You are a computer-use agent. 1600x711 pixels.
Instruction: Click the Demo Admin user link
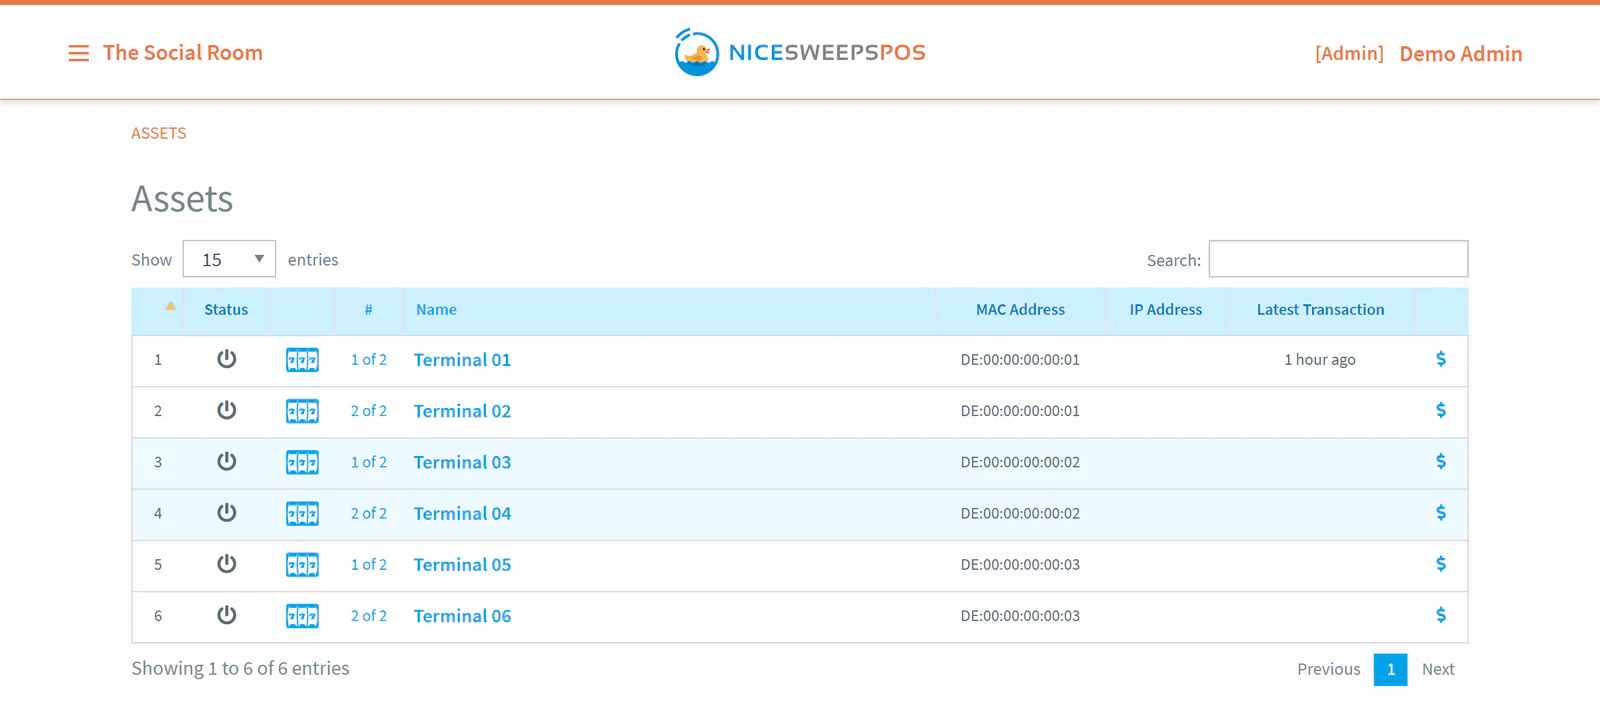coord(1461,54)
